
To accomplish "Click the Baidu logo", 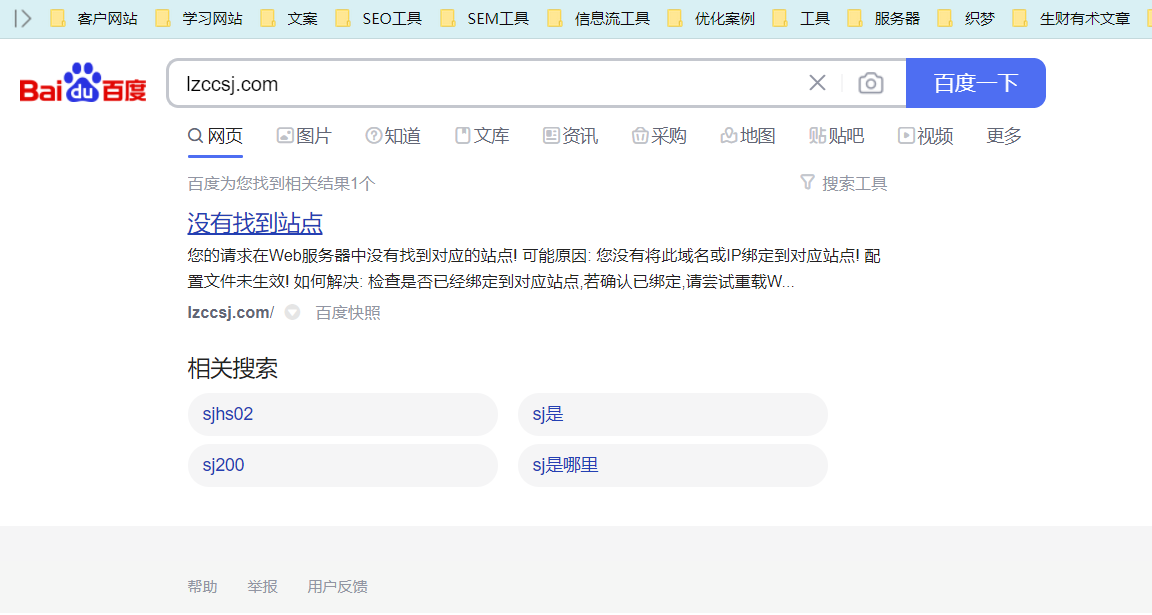I will click(x=82, y=83).
